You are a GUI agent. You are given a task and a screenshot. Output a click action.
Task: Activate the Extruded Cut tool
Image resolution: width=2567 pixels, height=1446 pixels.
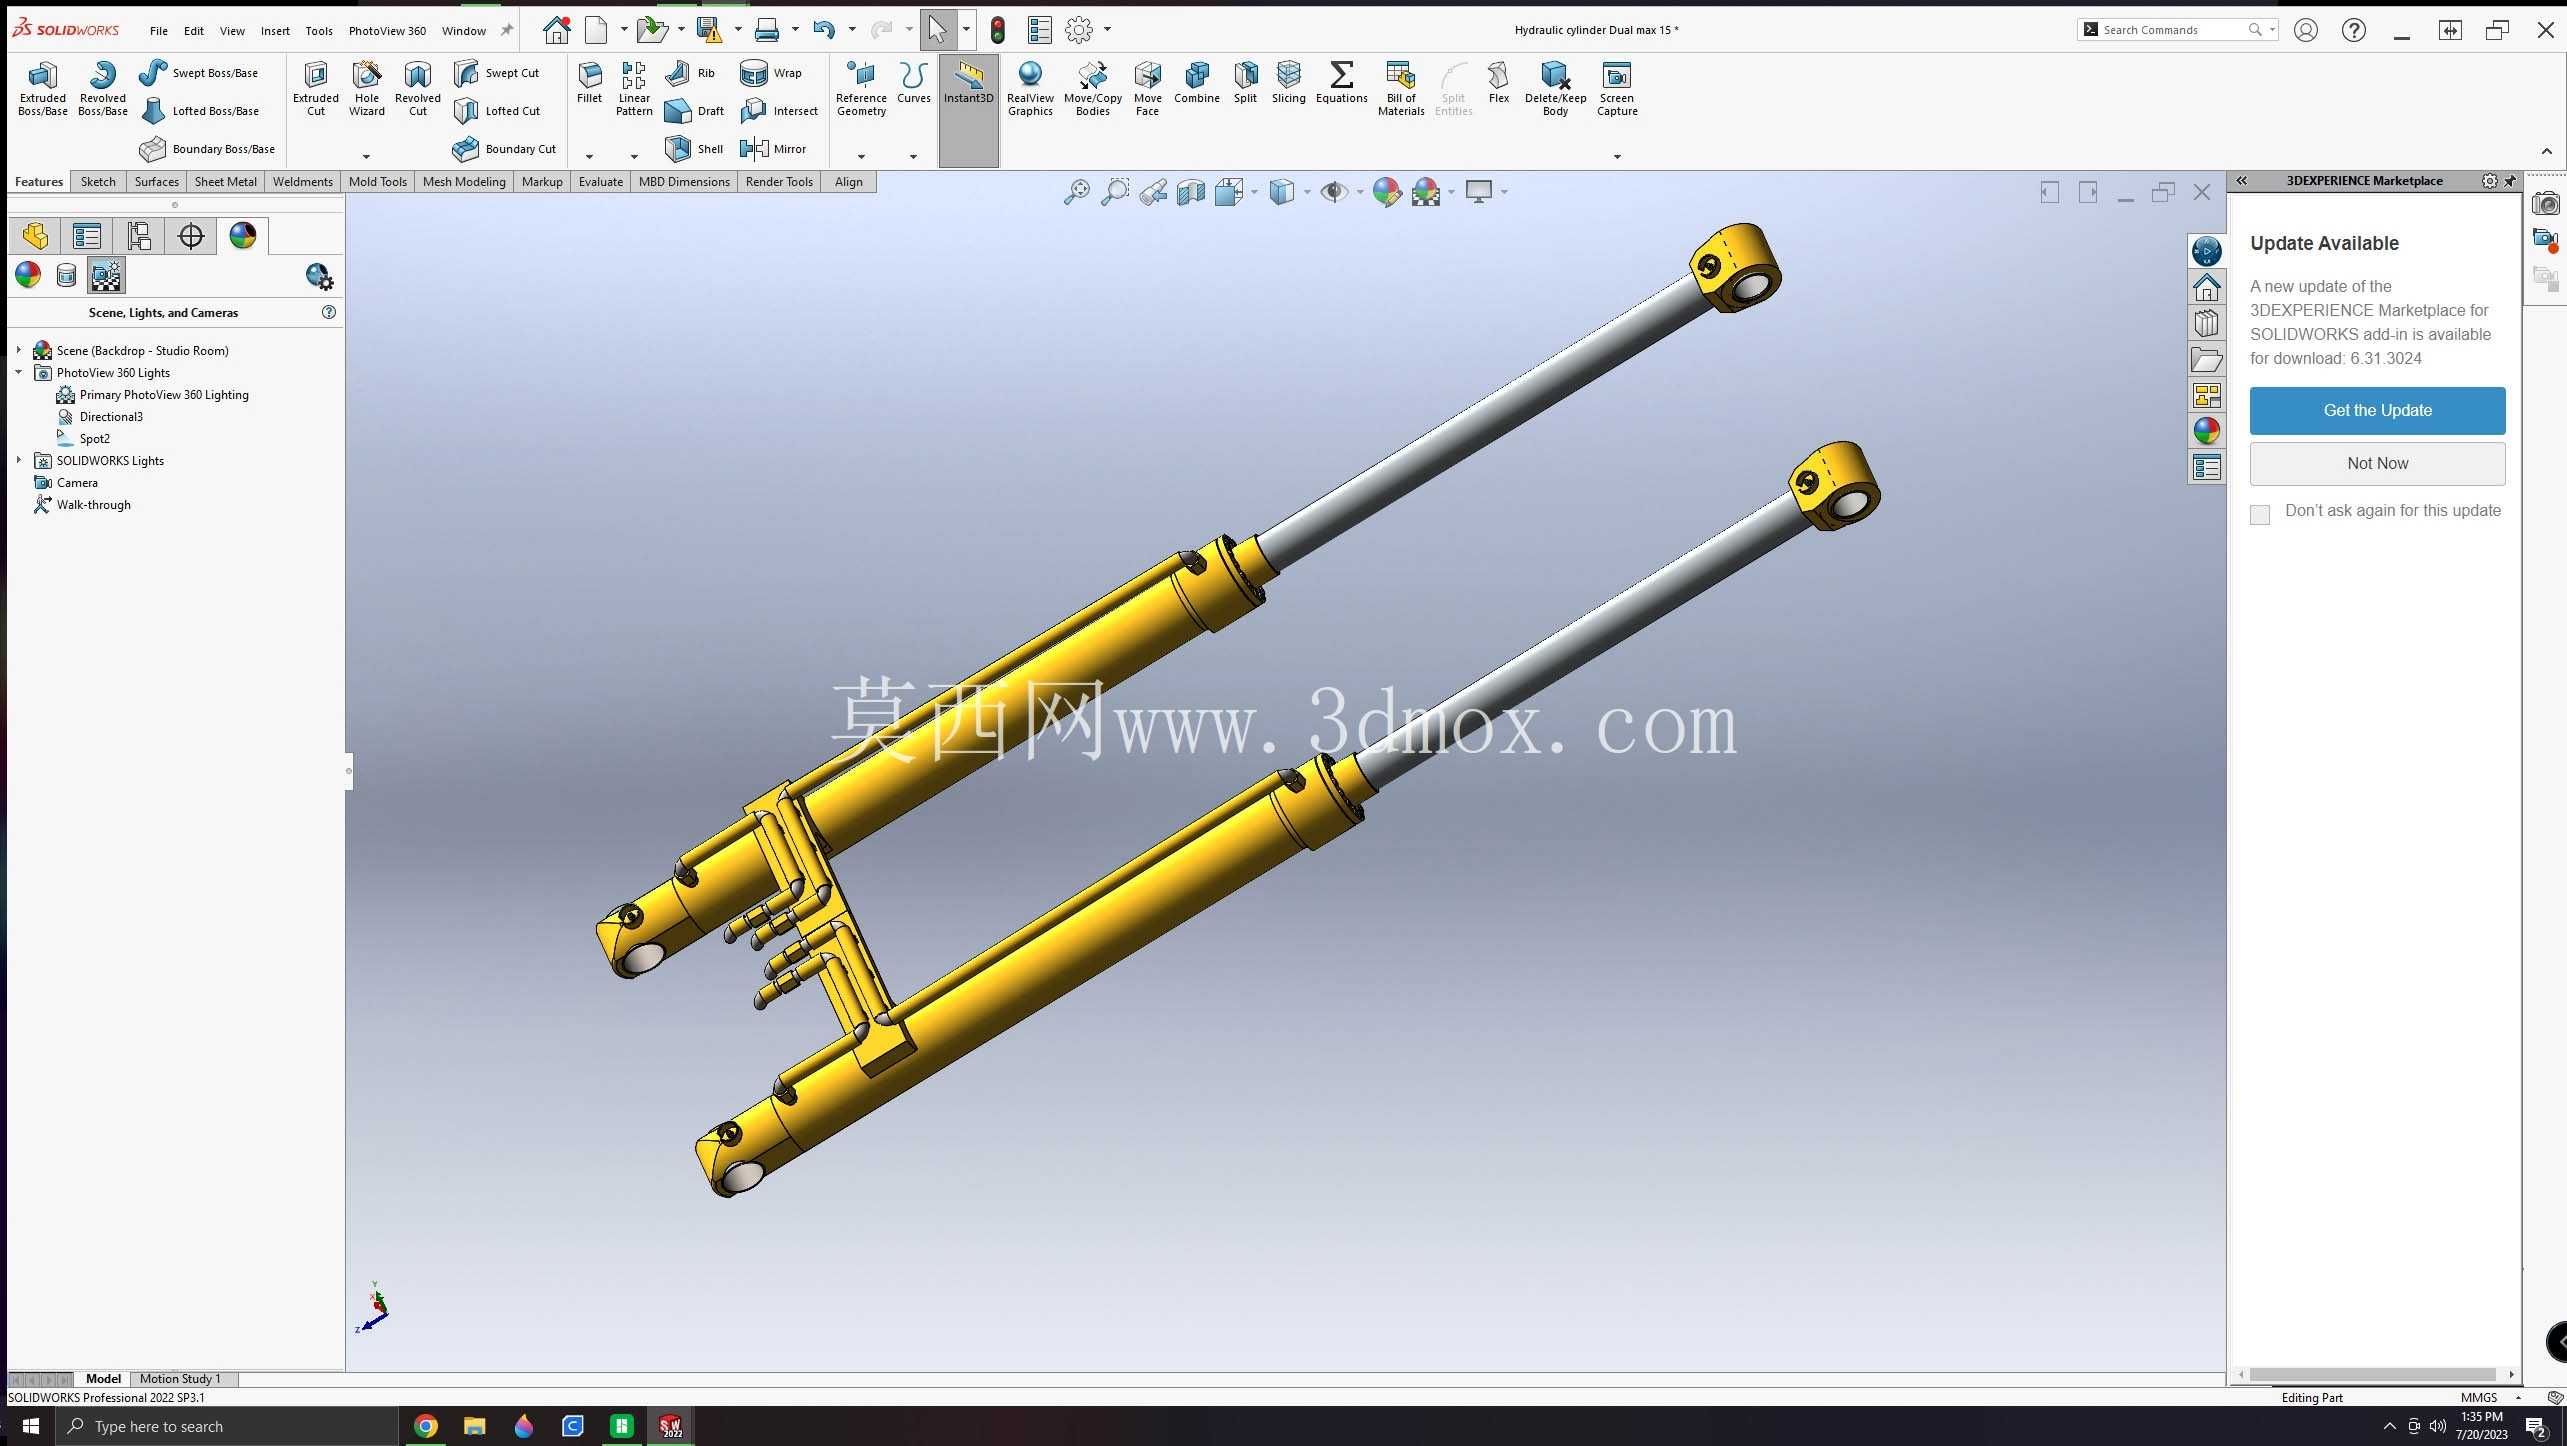click(315, 88)
